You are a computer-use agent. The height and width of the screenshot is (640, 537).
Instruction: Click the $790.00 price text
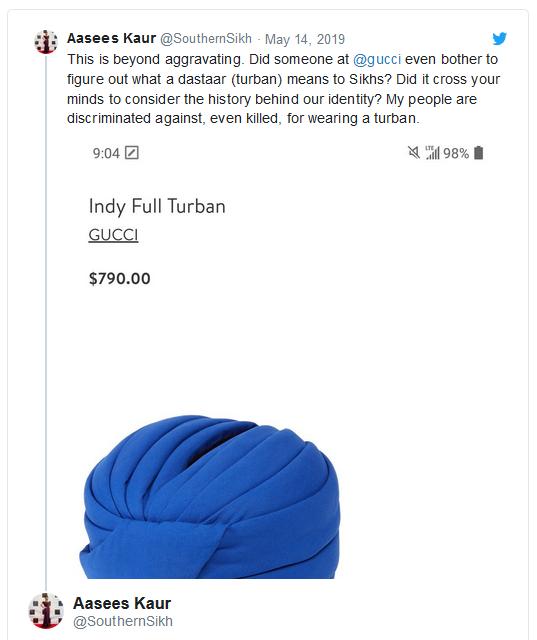120,278
